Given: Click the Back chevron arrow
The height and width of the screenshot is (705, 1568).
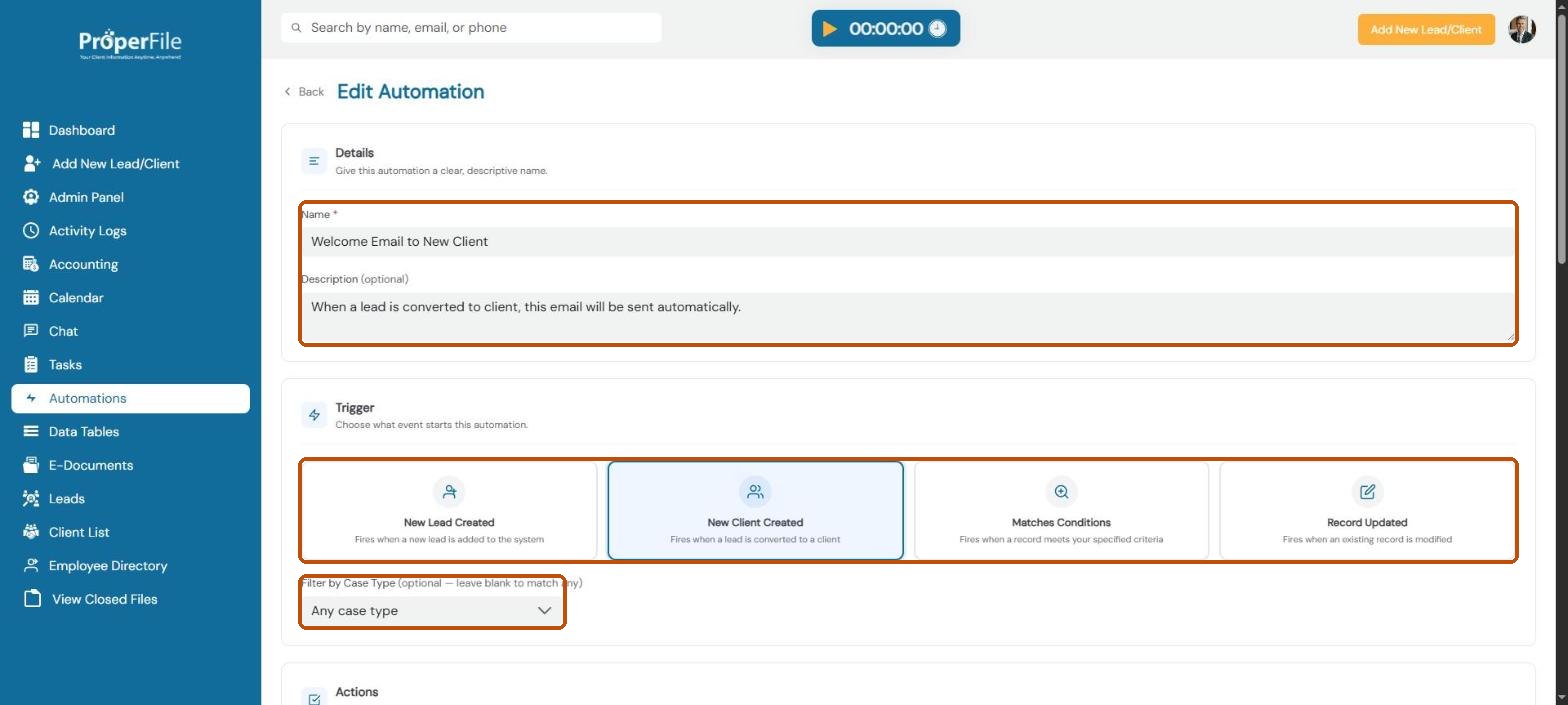Looking at the screenshot, I should (x=288, y=92).
